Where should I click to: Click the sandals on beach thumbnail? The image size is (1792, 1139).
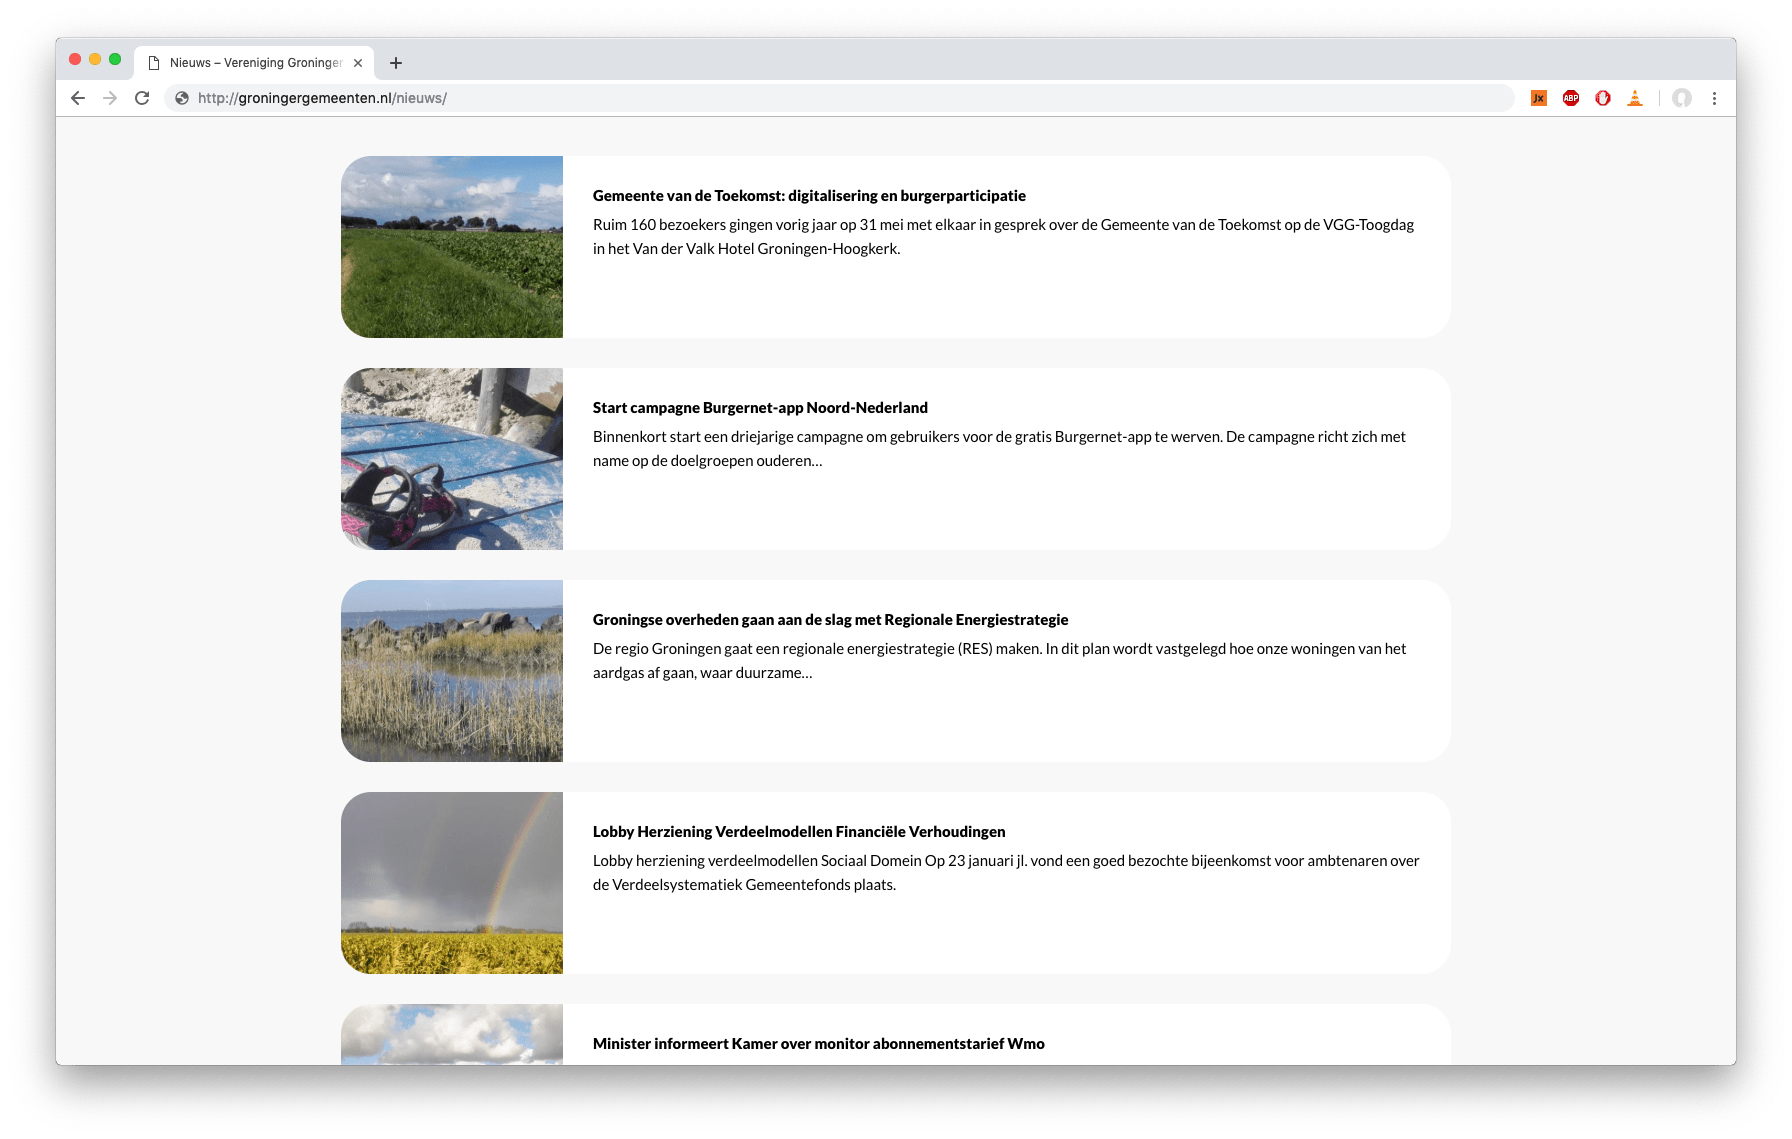coord(452,459)
